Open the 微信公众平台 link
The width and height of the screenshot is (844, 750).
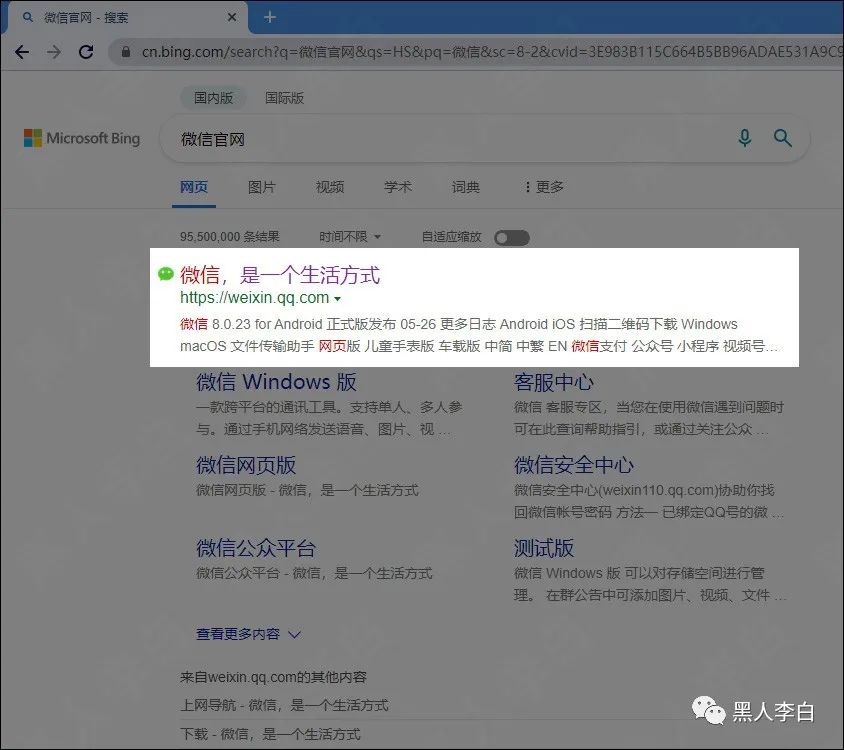(x=256, y=548)
